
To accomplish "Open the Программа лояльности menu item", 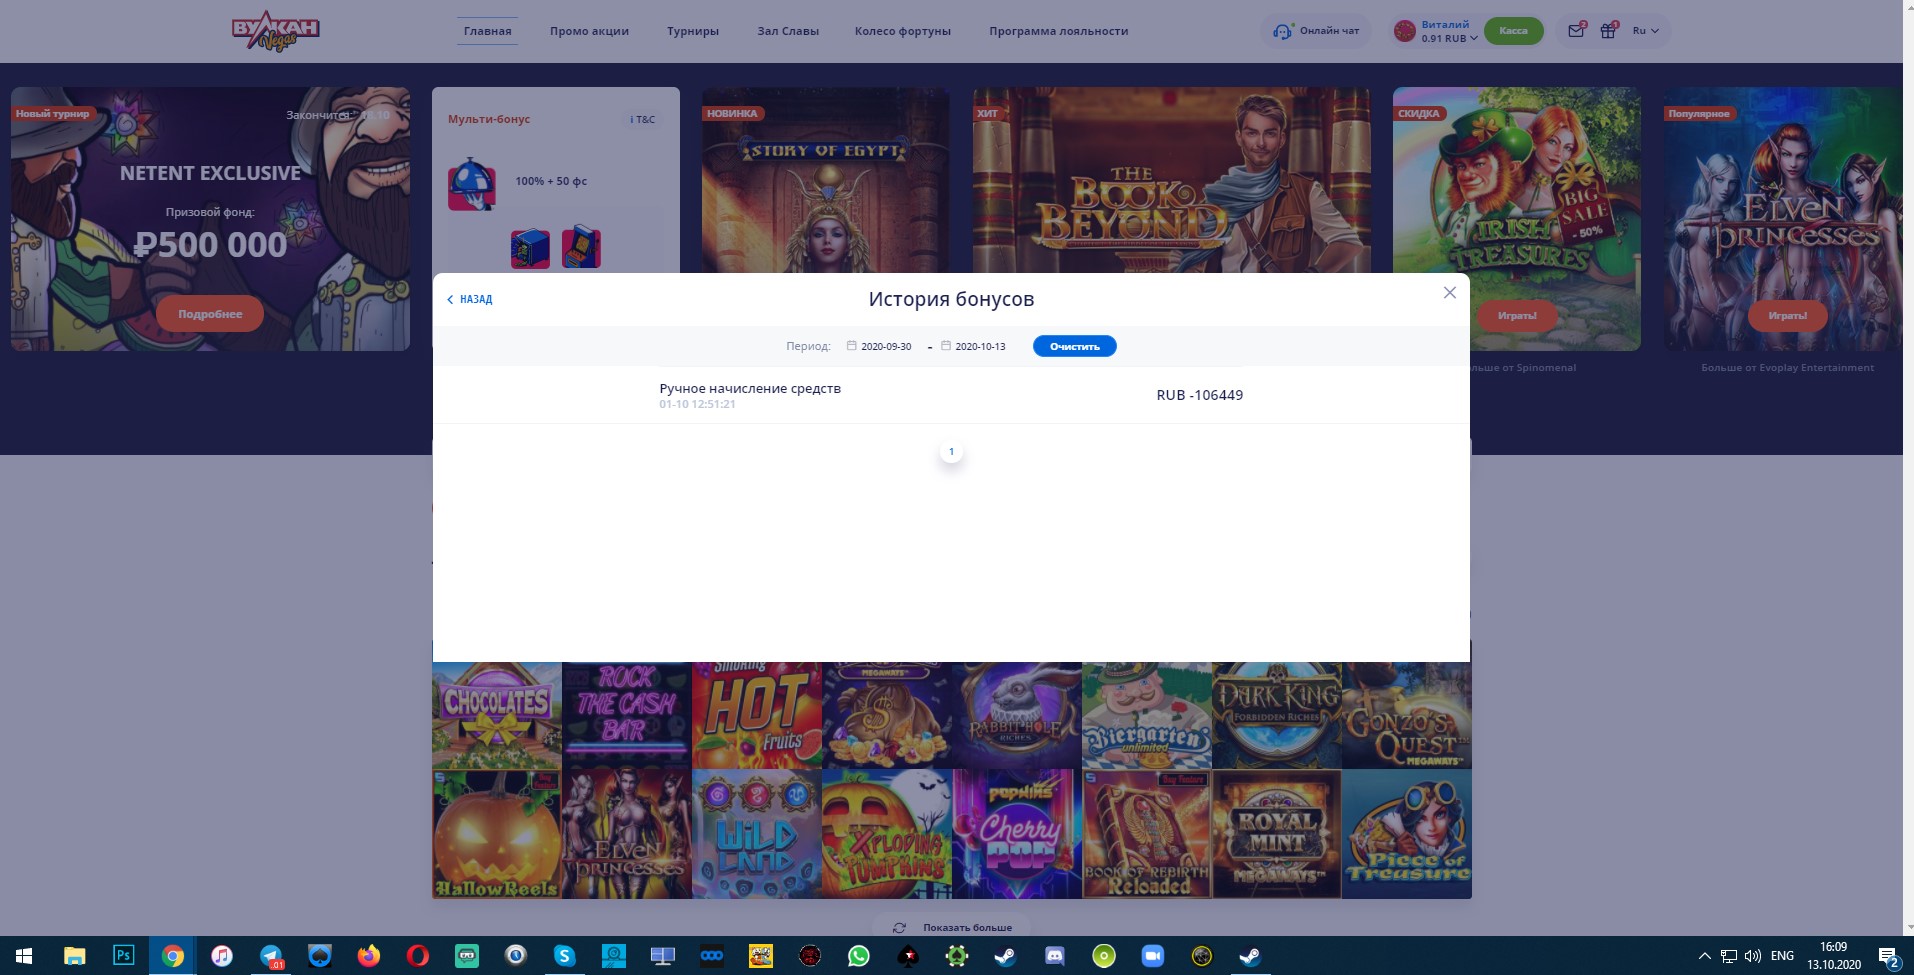I will 1059,31.
